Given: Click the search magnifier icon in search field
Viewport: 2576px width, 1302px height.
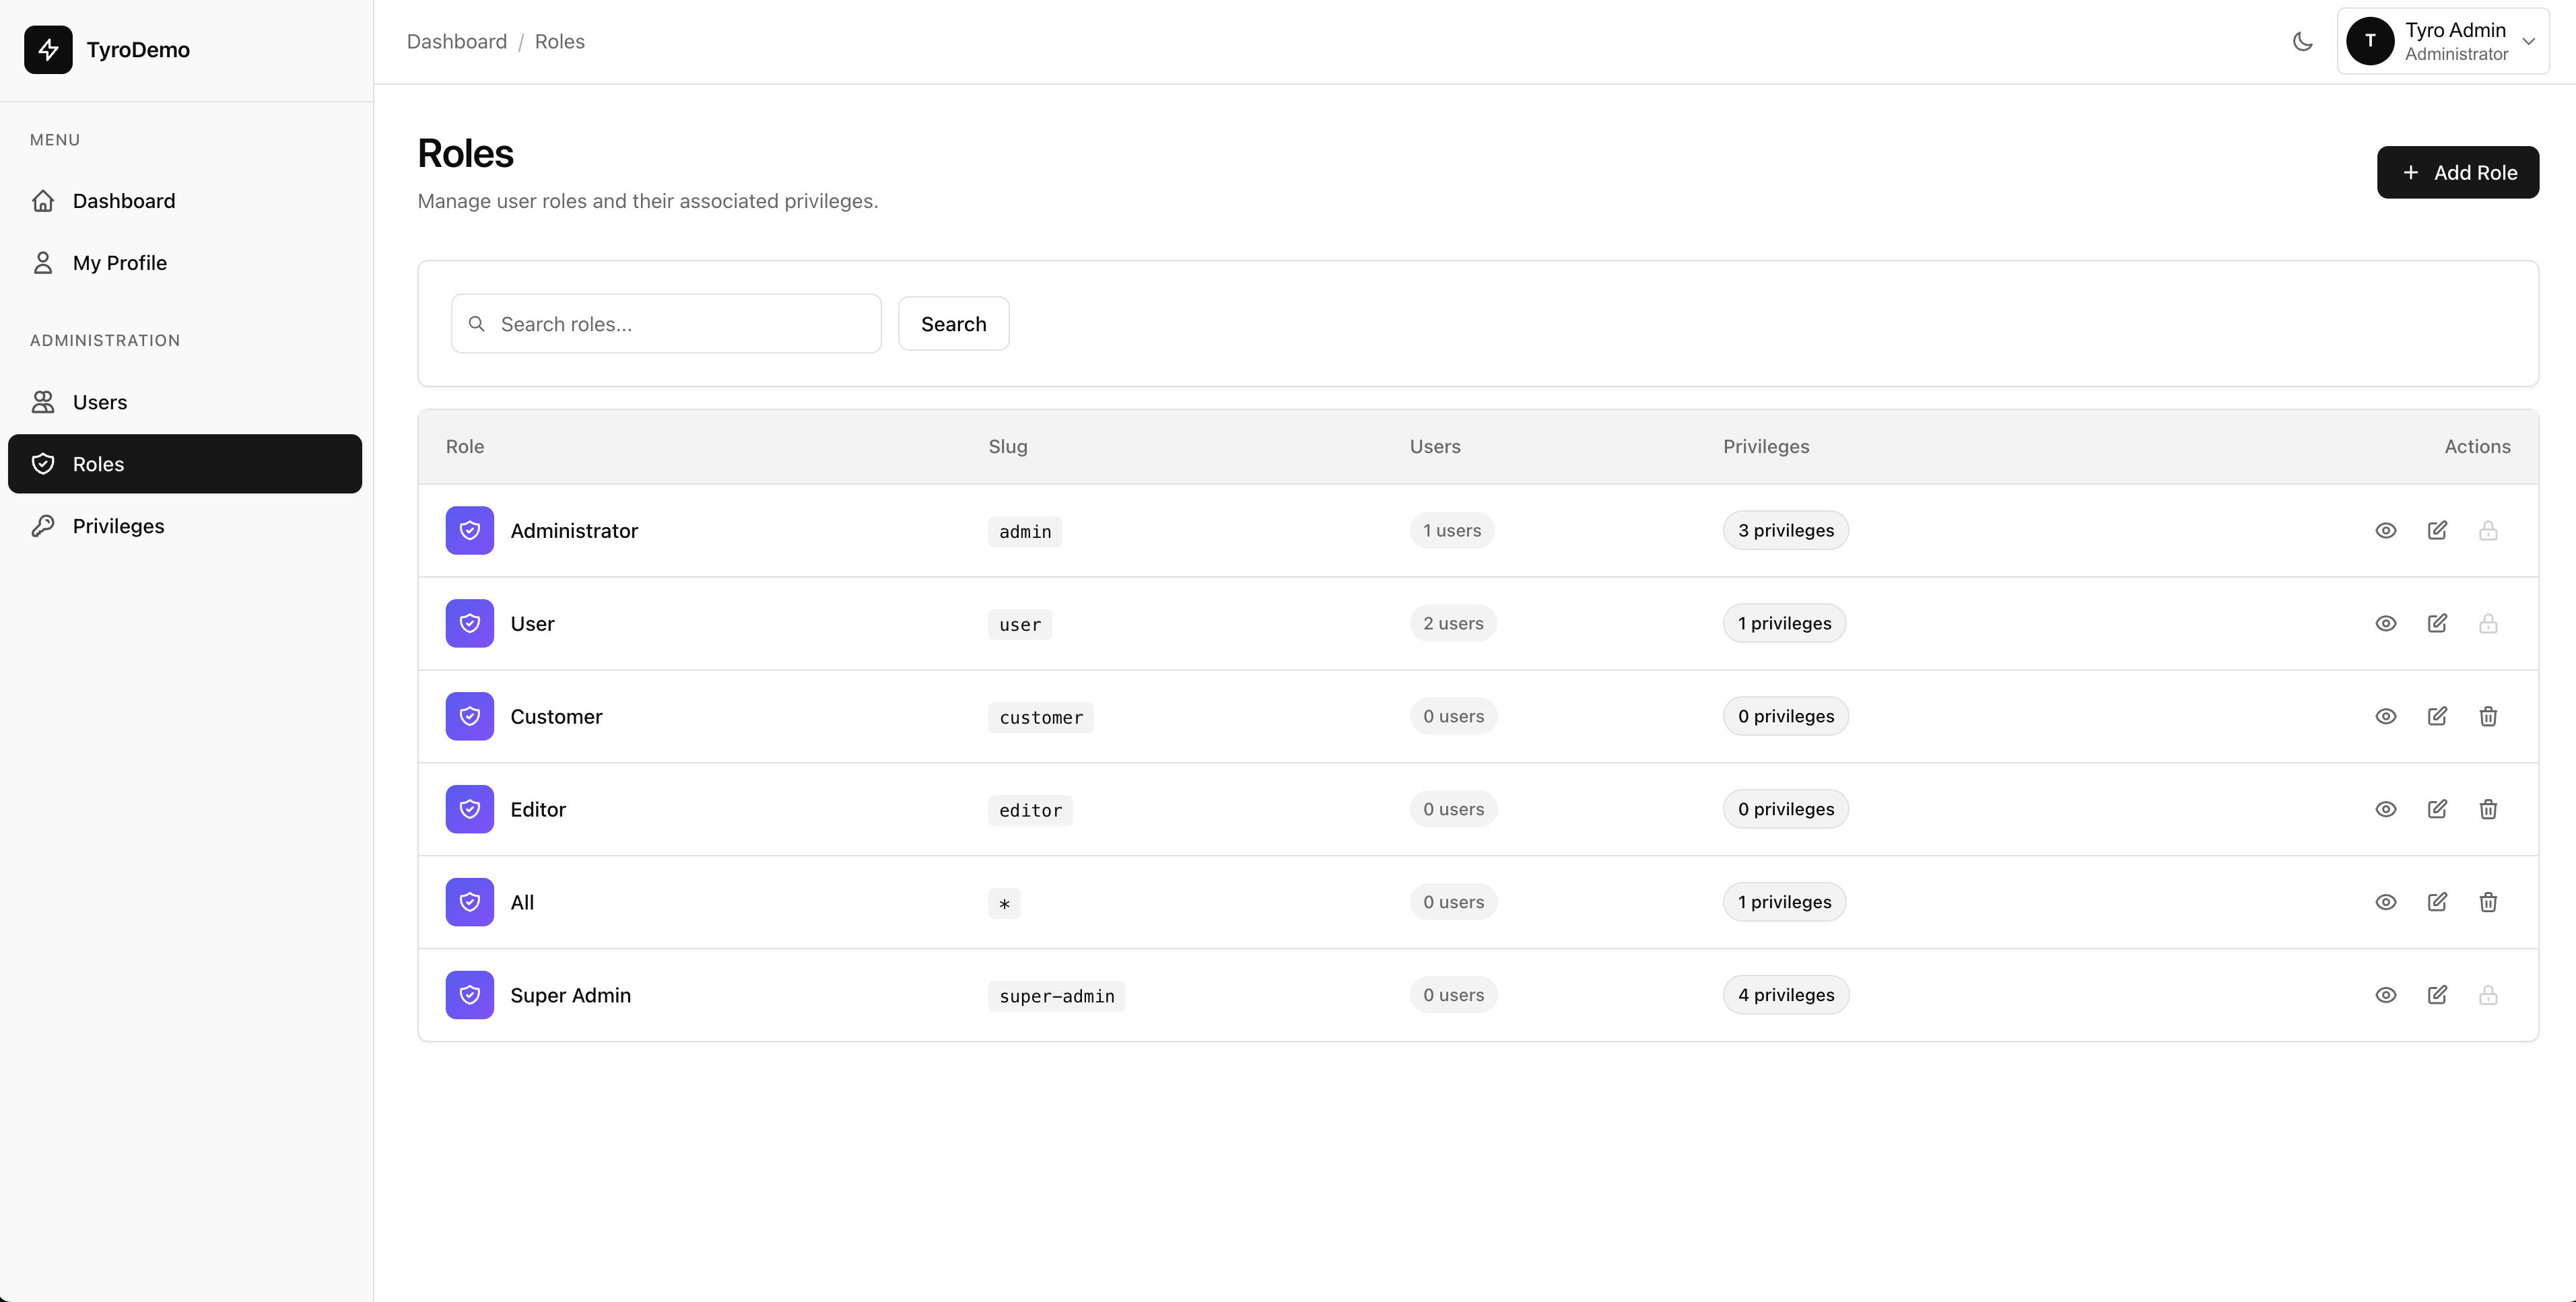Looking at the screenshot, I should (477, 323).
